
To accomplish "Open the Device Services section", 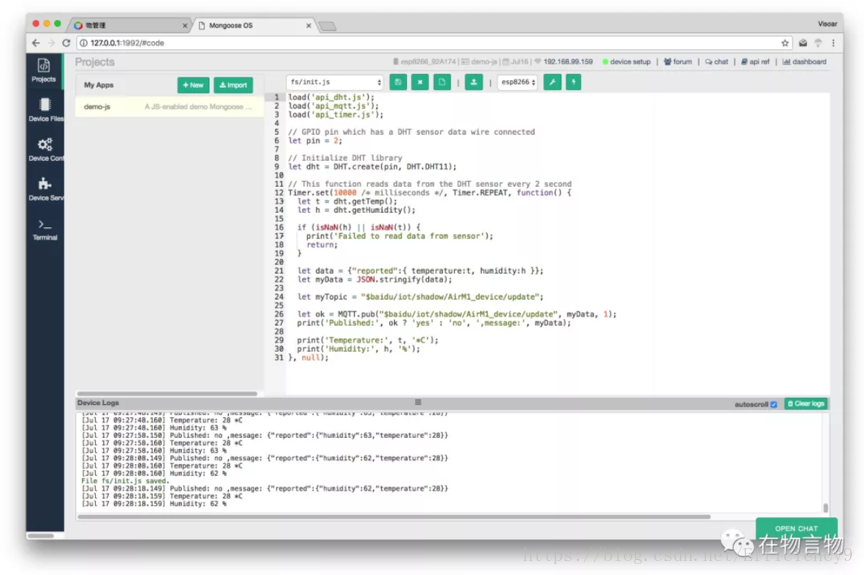I will click(x=45, y=189).
